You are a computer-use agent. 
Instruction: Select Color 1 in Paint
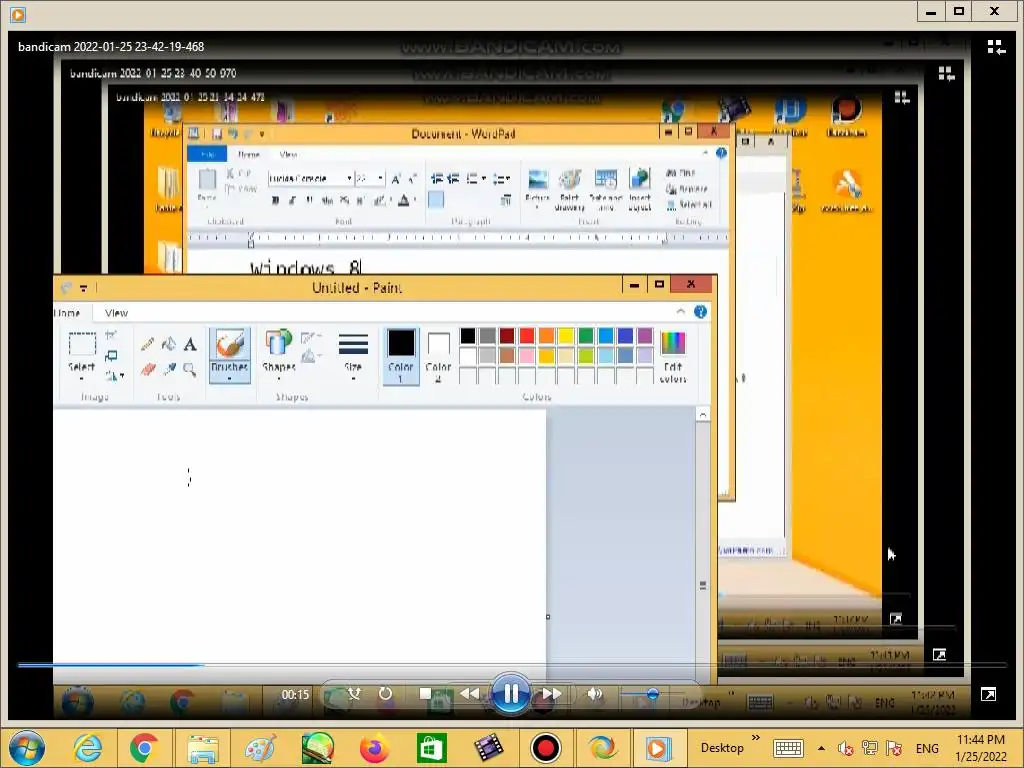401,356
